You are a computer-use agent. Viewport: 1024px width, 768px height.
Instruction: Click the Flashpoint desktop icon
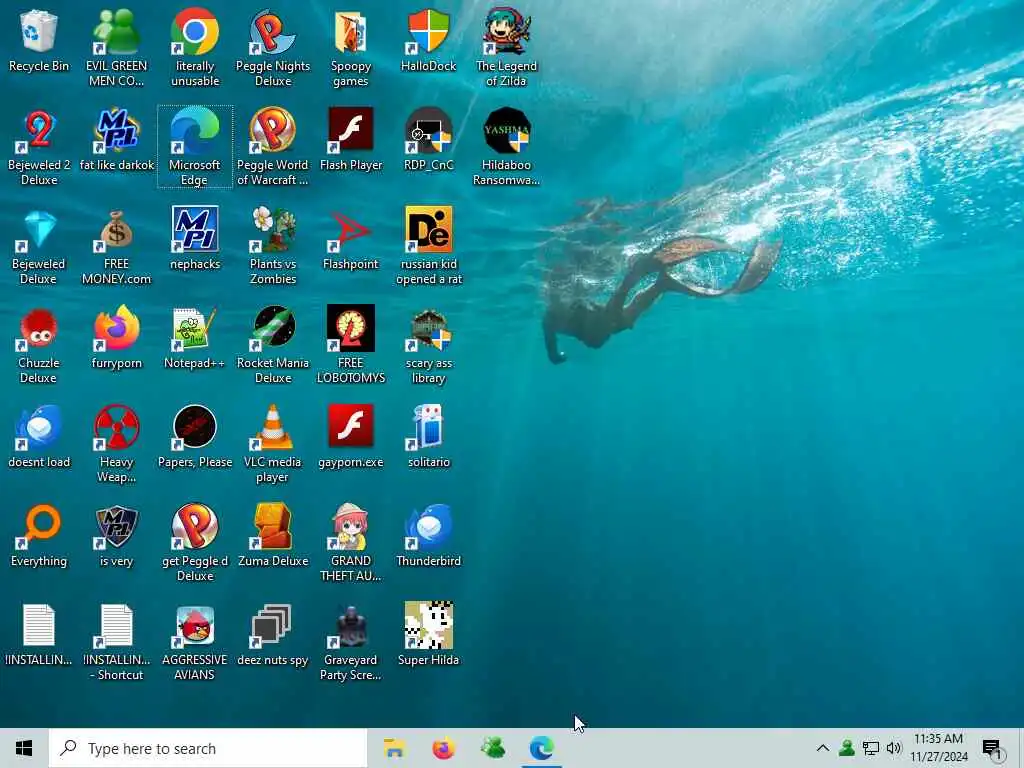351,239
